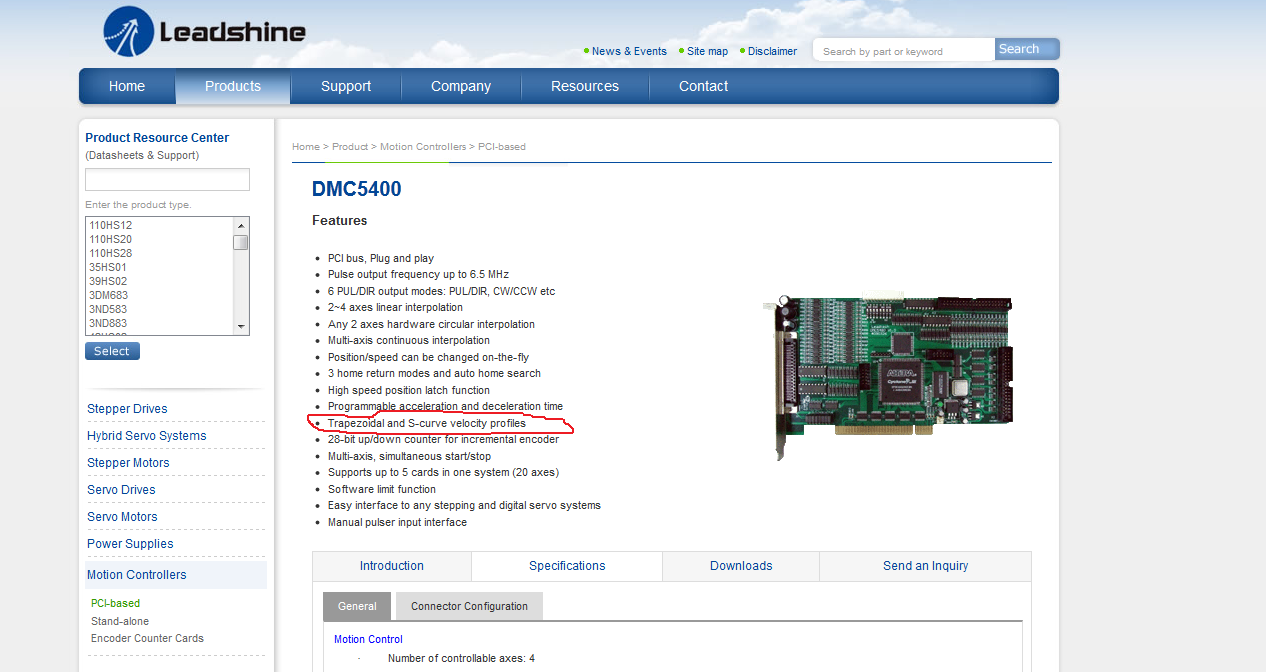
Task: Select the Connector Configuration sub-tab
Action: [x=469, y=606]
